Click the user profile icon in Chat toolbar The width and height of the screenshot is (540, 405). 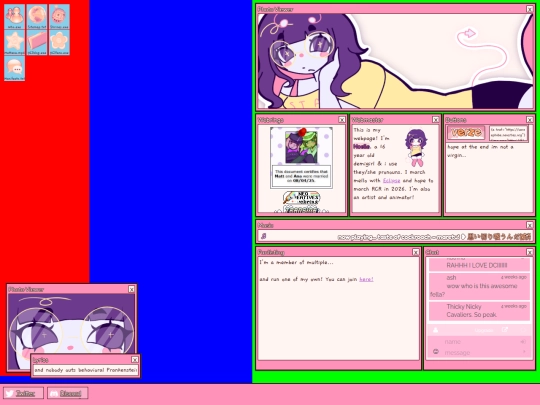coord(436,330)
